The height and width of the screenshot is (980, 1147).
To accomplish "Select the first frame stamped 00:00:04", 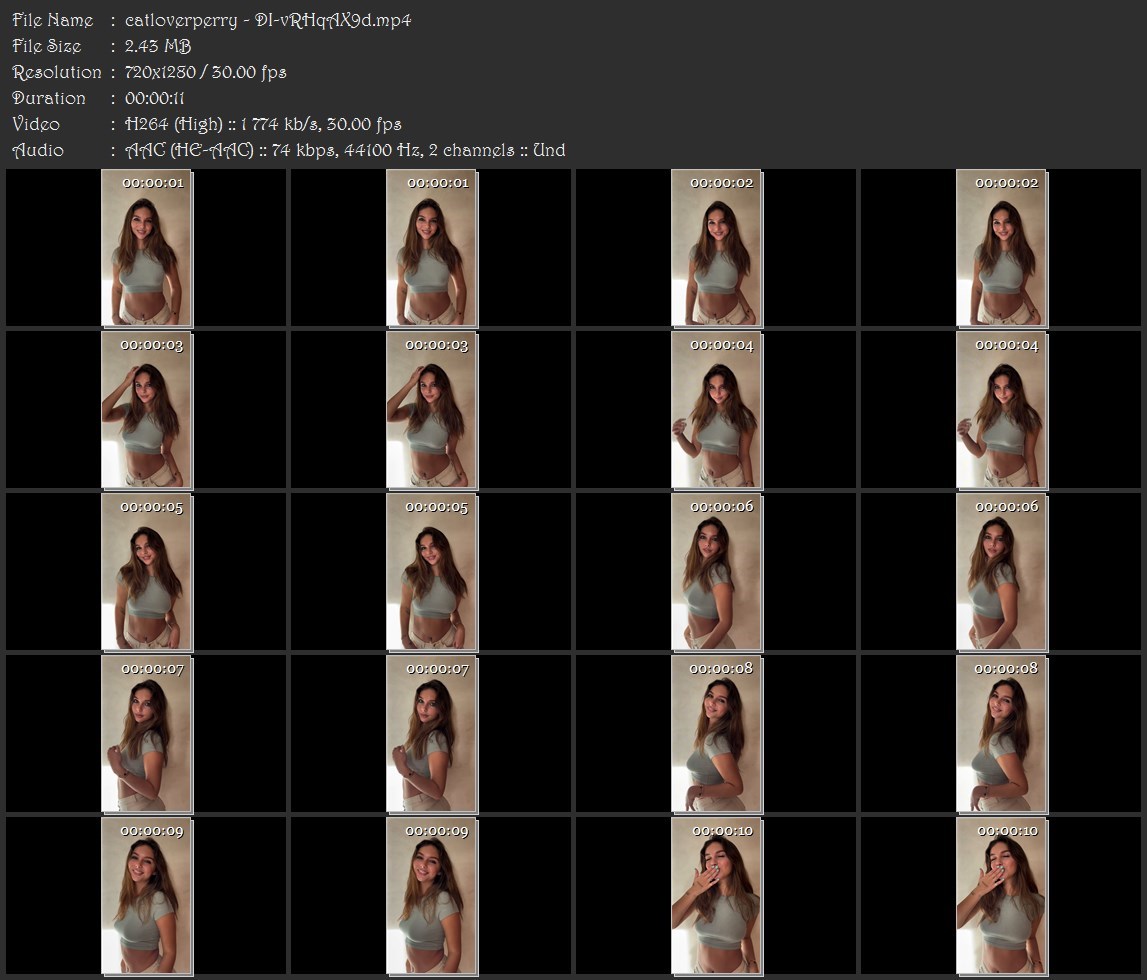I will 717,410.
